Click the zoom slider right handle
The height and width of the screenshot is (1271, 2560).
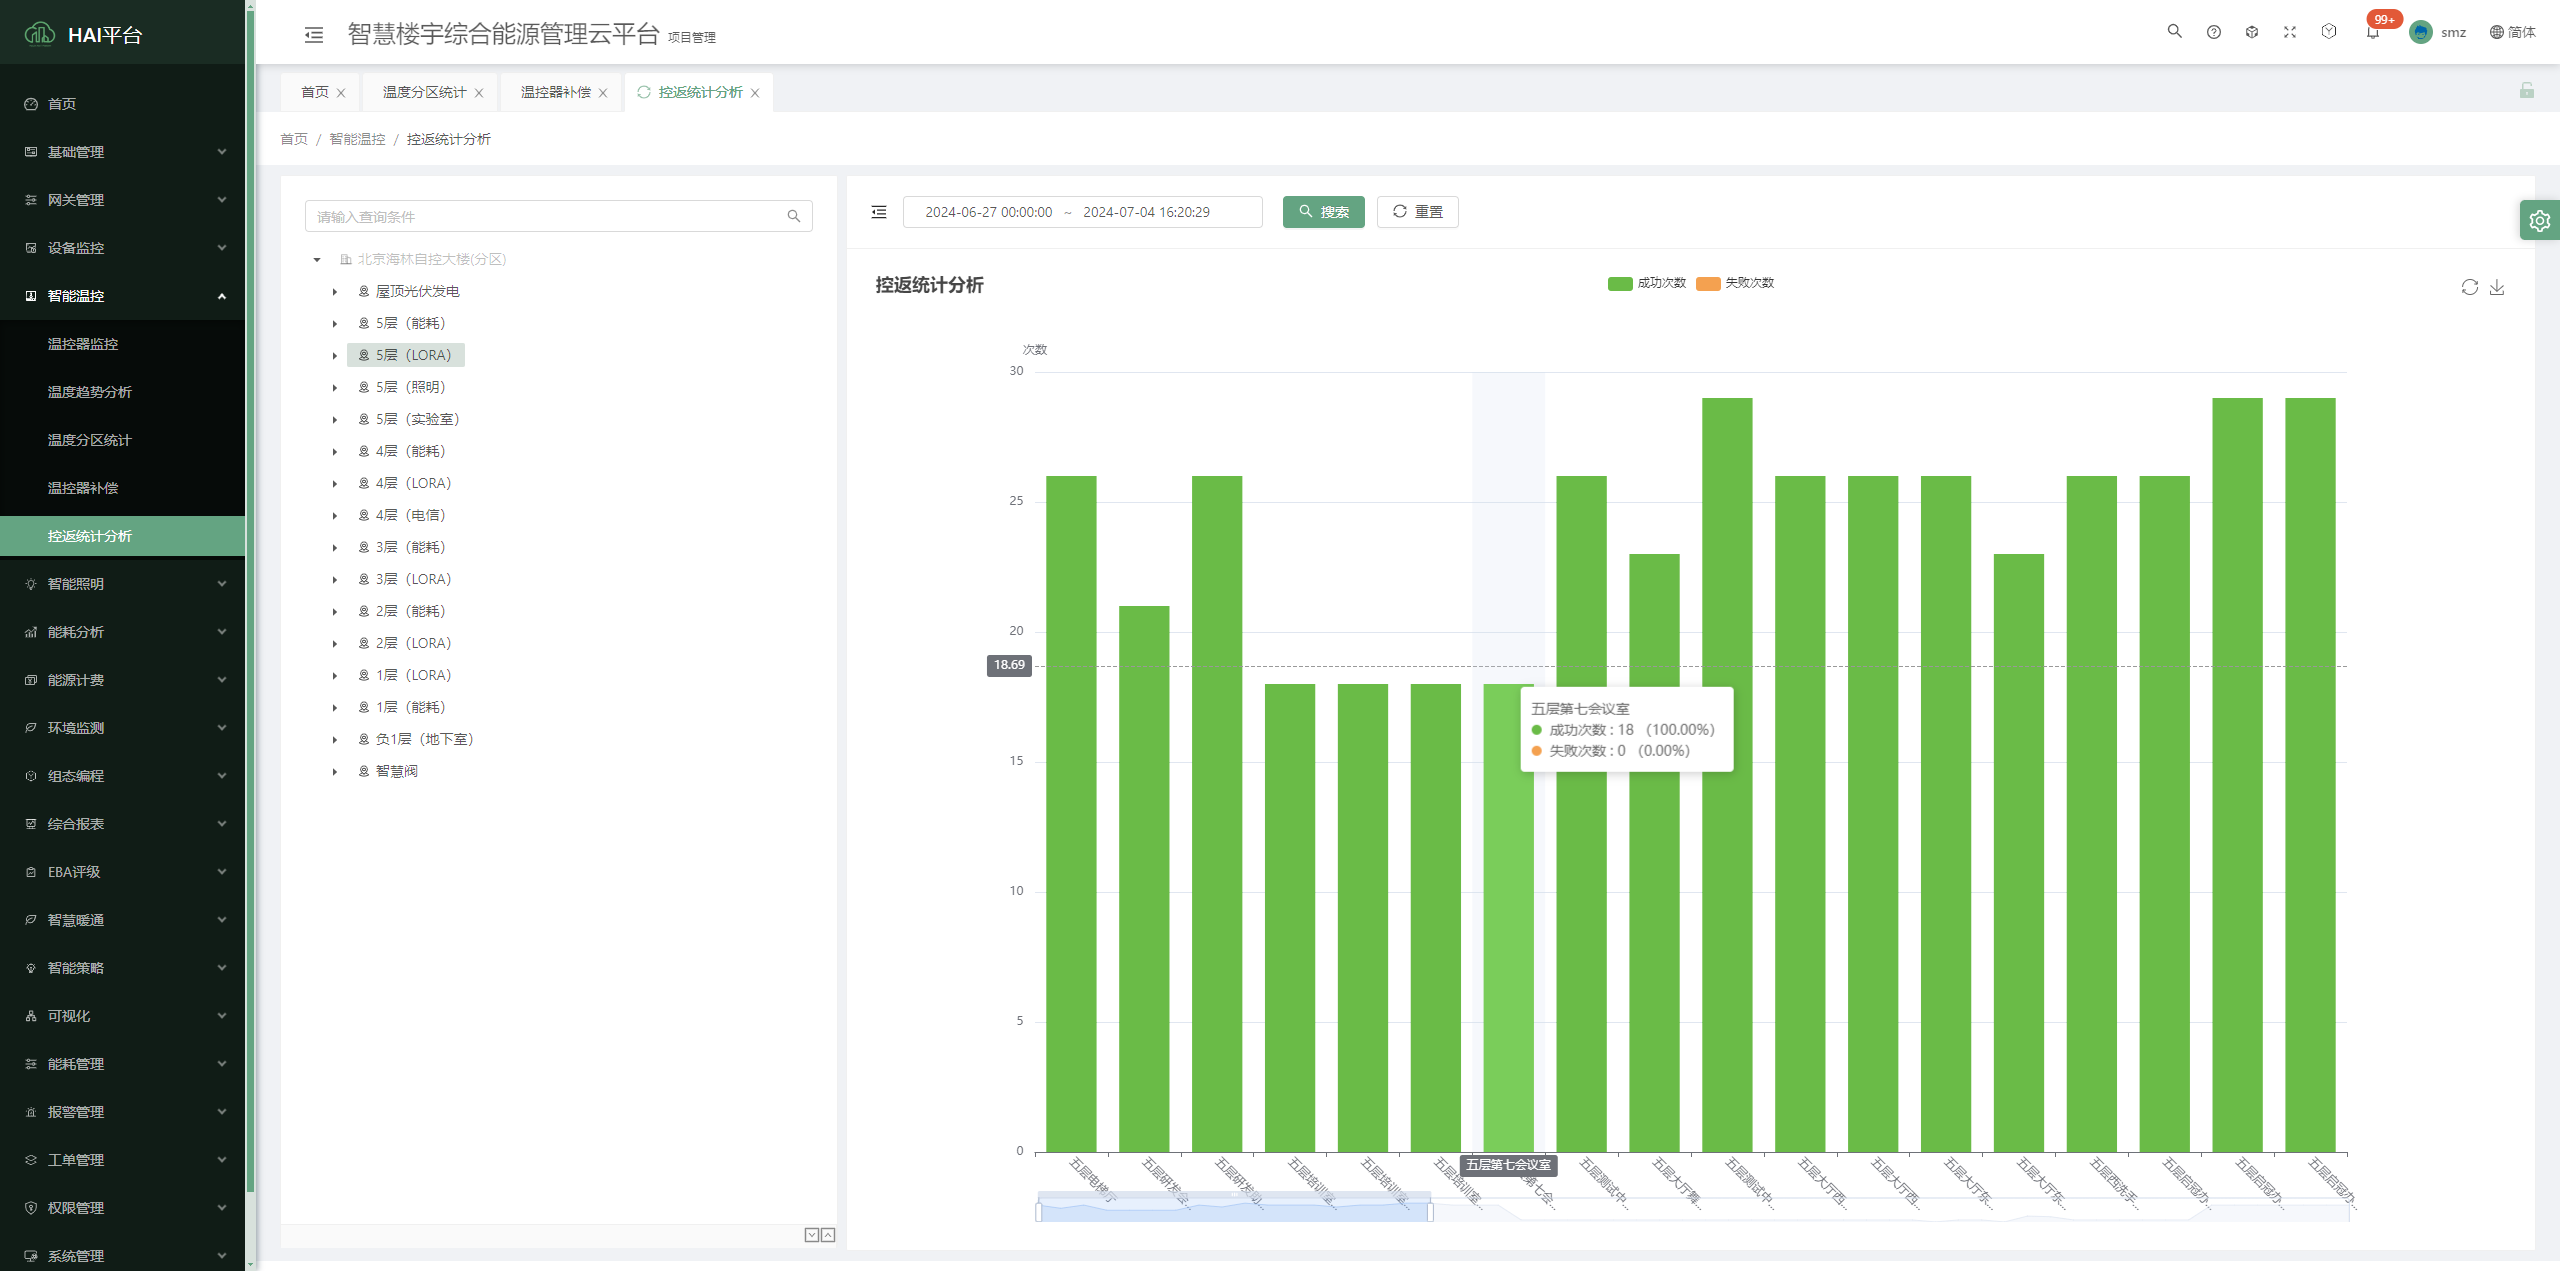pyautogui.click(x=1430, y=1212)
